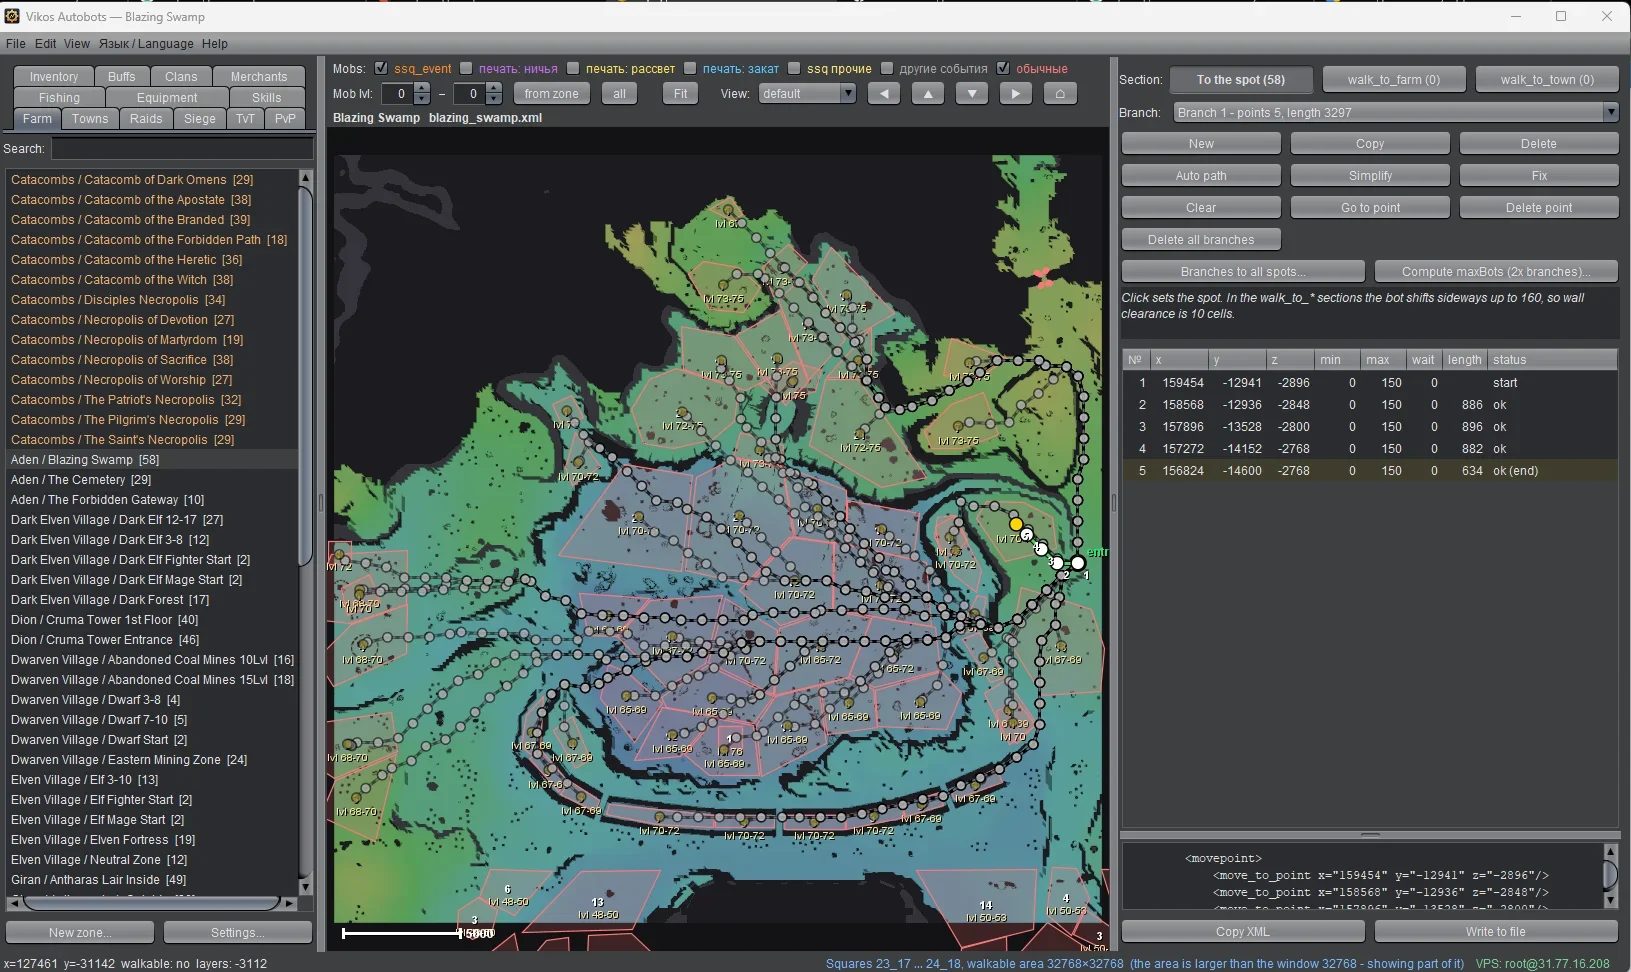
Task: Switch to the Fishing tab
Action: pos(59,98)
